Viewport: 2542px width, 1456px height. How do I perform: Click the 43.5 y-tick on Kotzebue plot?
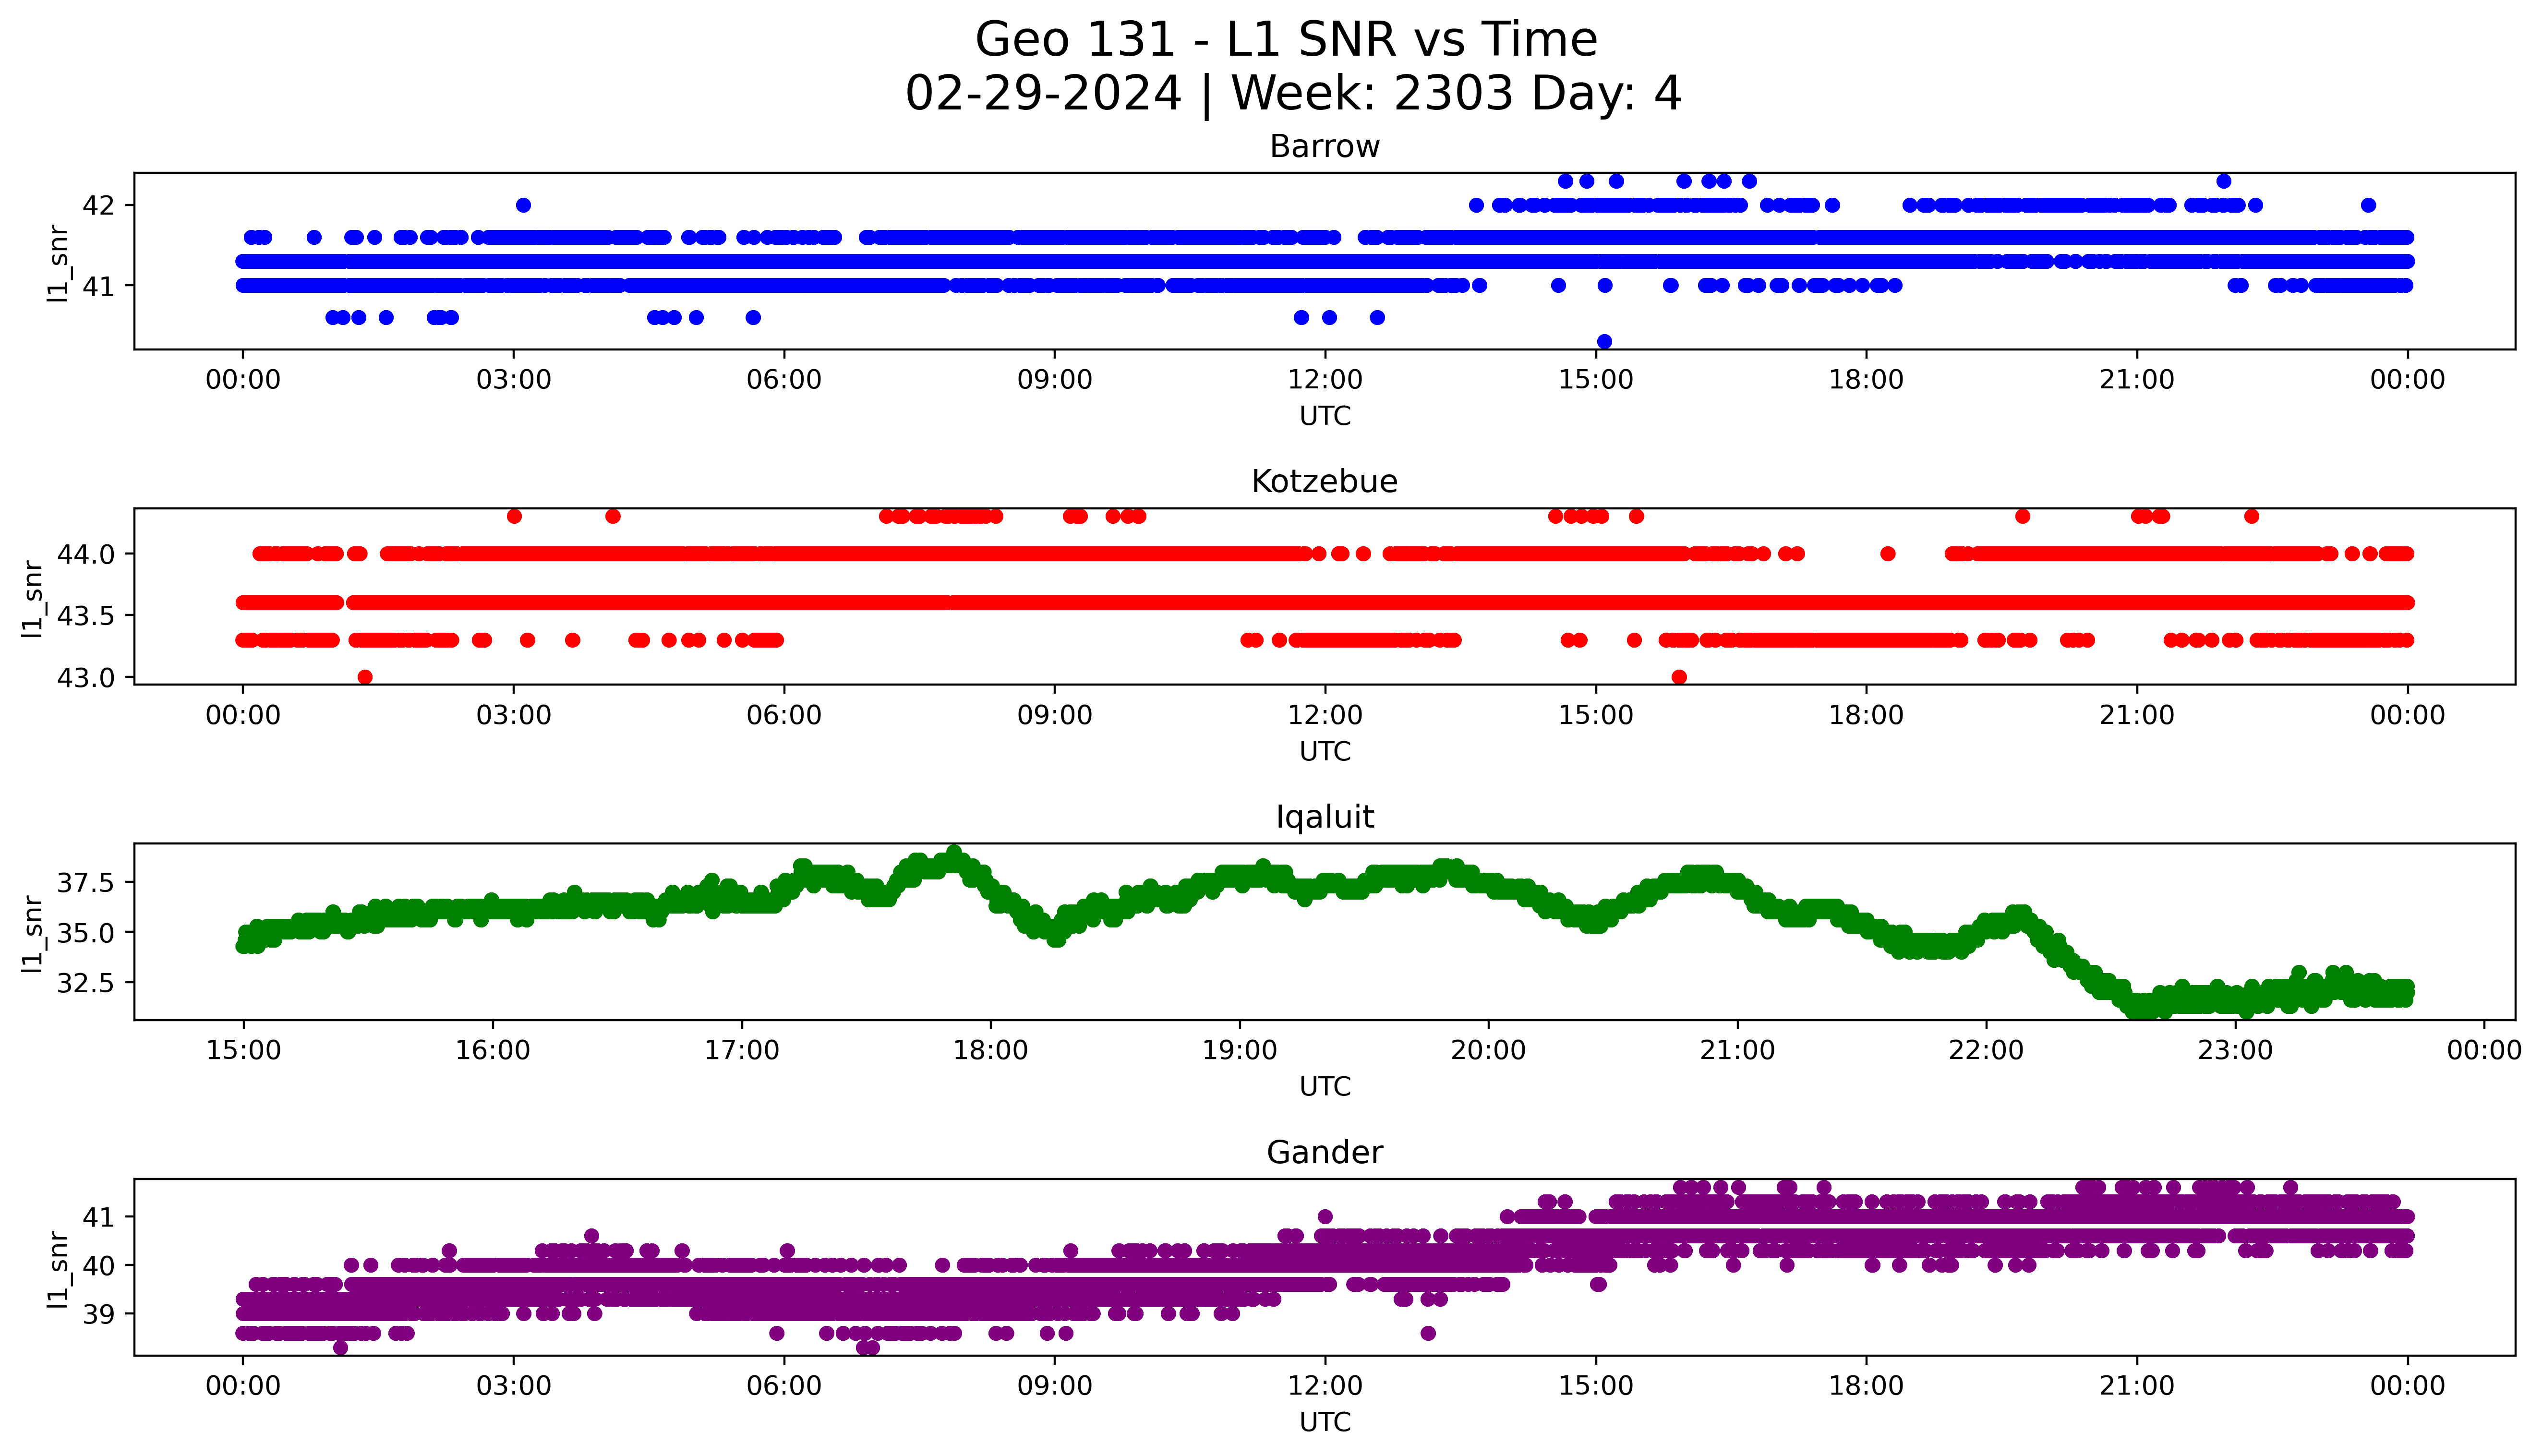point(86,616)
